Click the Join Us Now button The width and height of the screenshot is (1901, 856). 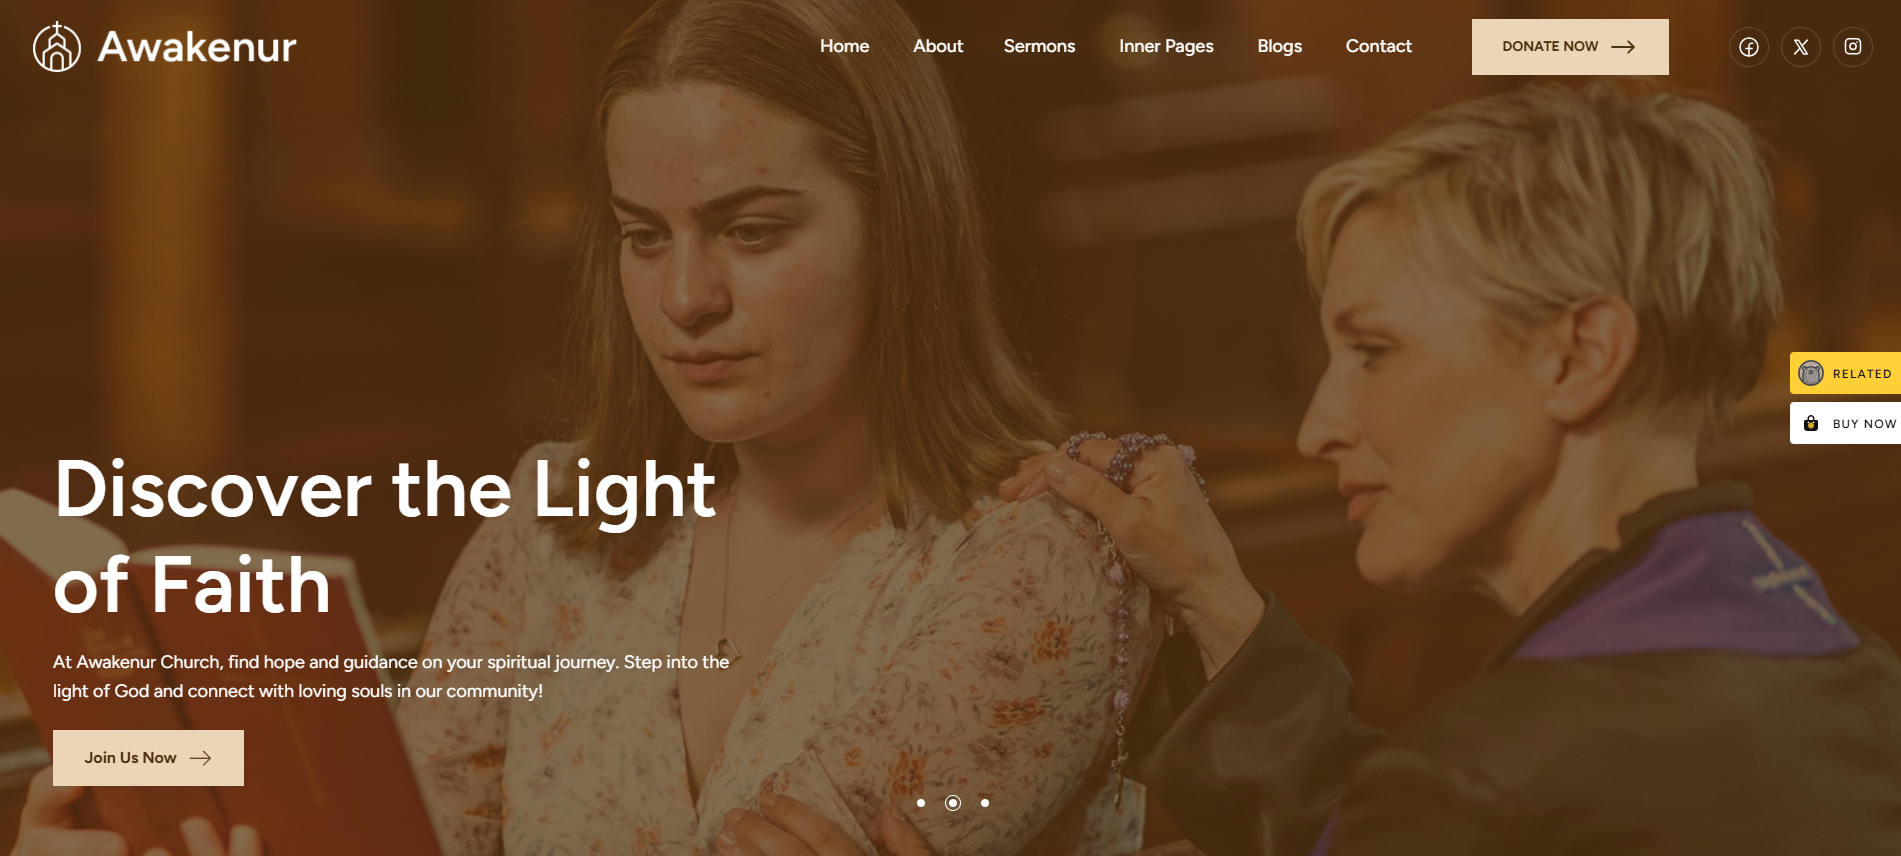[x=148, y=758]
